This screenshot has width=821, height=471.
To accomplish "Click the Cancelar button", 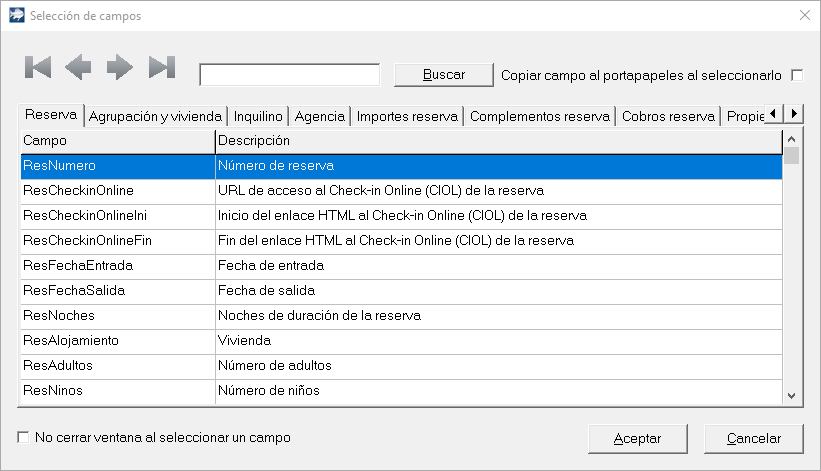I will pos(754,438).
